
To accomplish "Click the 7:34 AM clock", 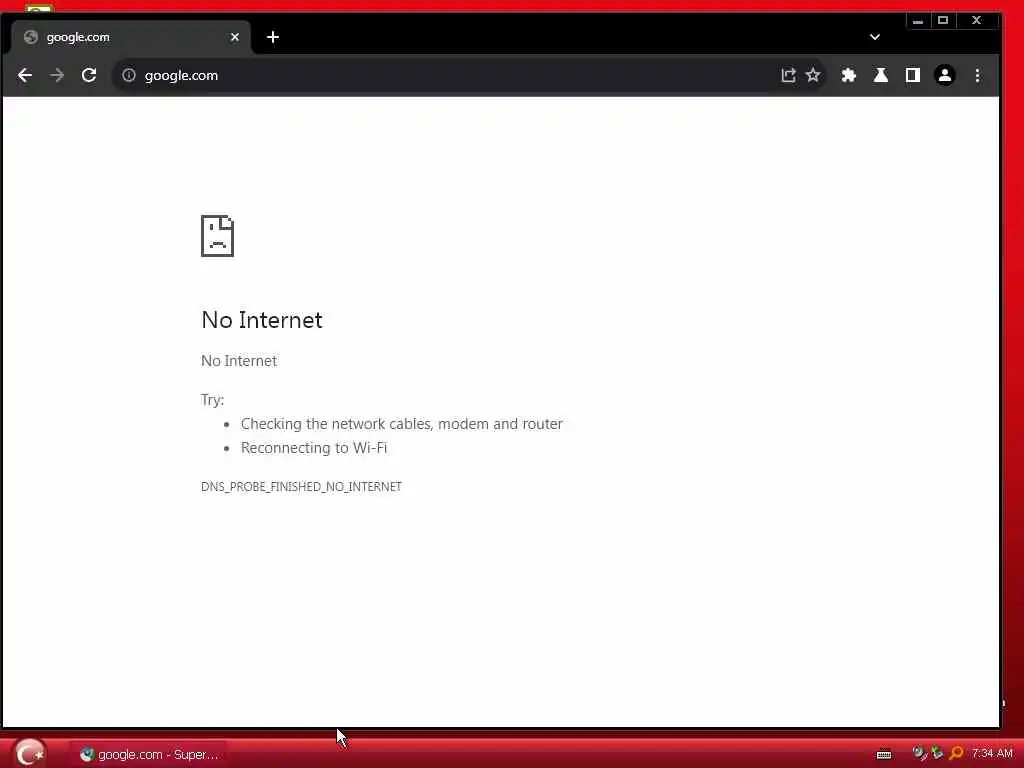I will [x=992, y=754].
